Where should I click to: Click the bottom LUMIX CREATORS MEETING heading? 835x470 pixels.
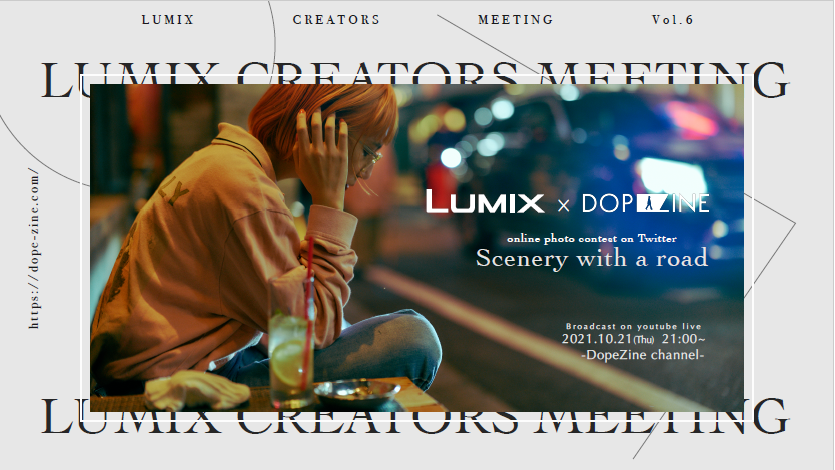point(415,417)
